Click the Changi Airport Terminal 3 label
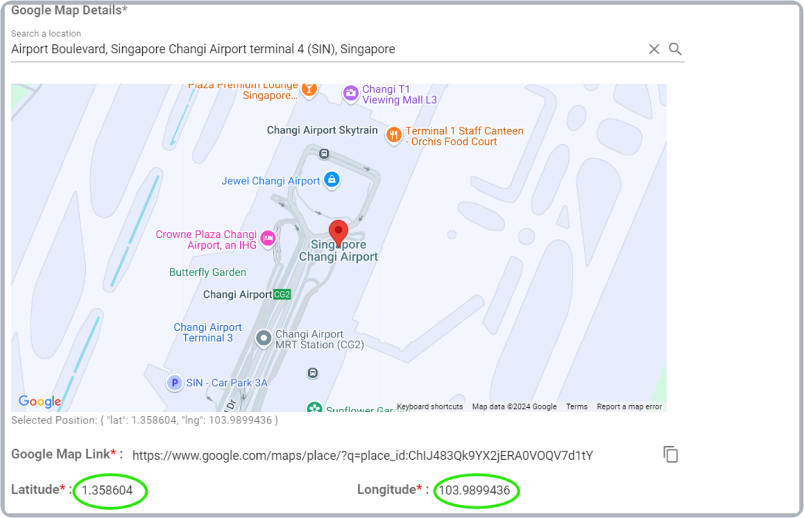804x518 pixels. tap(208, 332)
